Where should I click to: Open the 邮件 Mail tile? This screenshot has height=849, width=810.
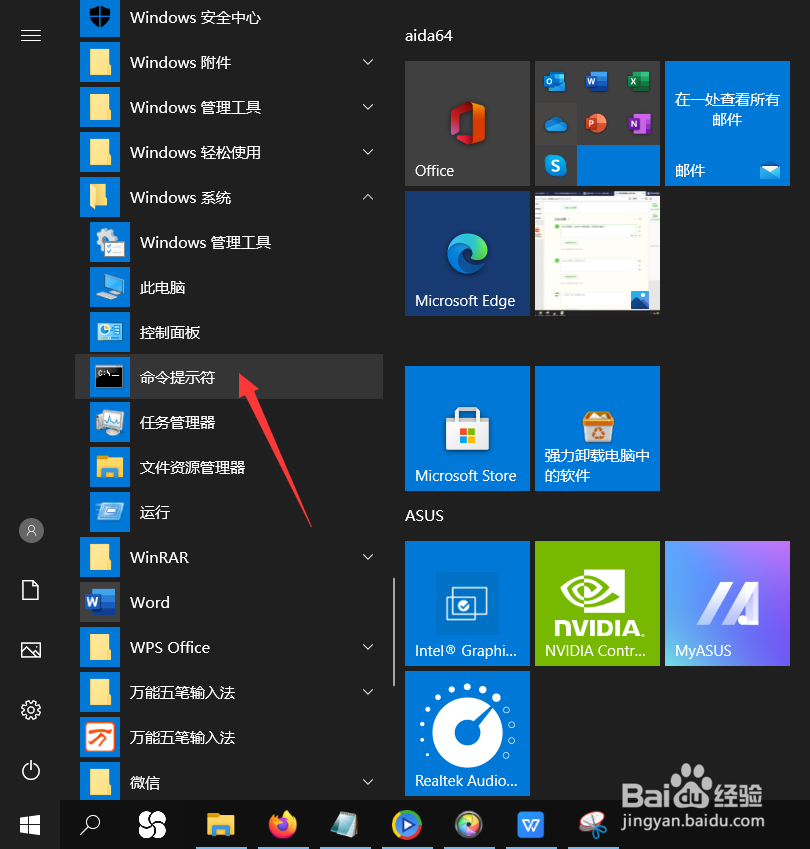click(x=727, y=123)
